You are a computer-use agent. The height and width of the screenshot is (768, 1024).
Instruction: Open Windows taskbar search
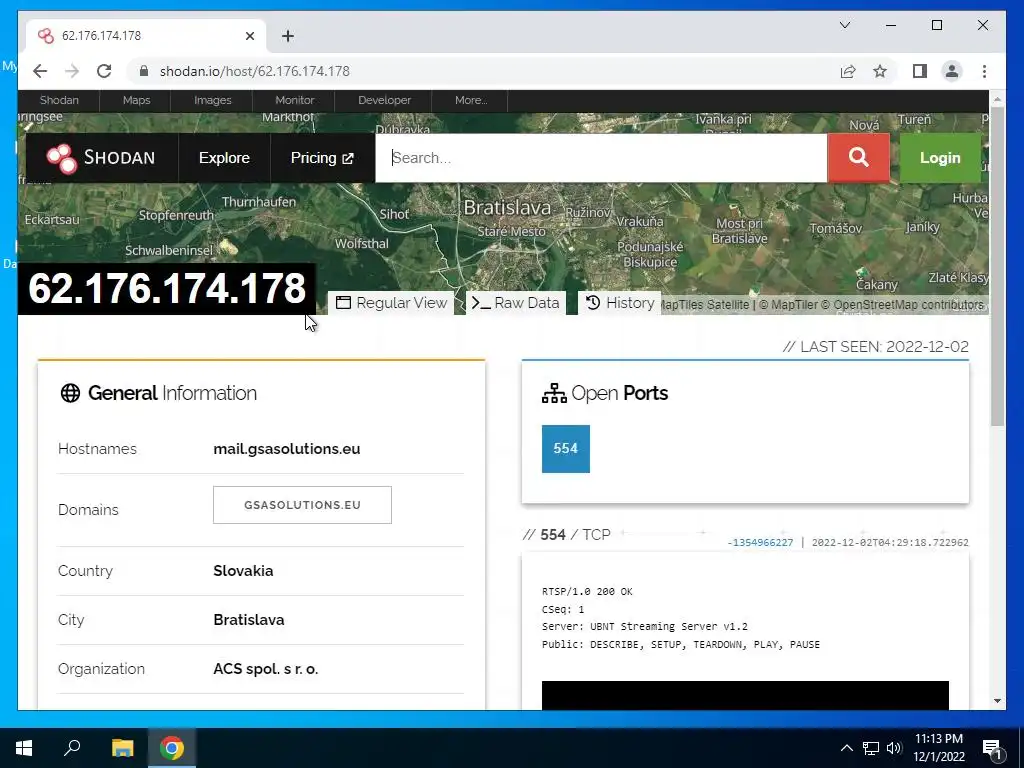coord(72,748)
